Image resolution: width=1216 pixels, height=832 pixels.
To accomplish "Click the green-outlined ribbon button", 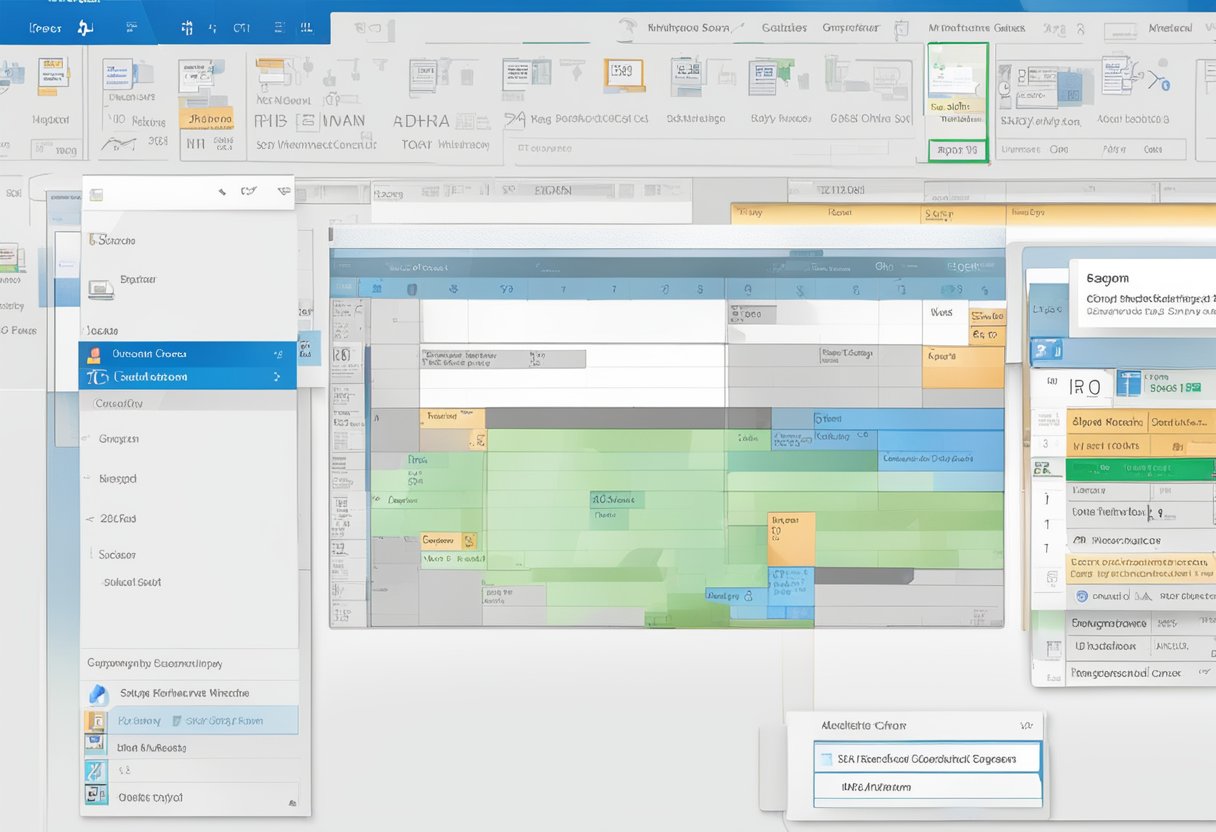I will pyautogui.click(x=957, y=102).
